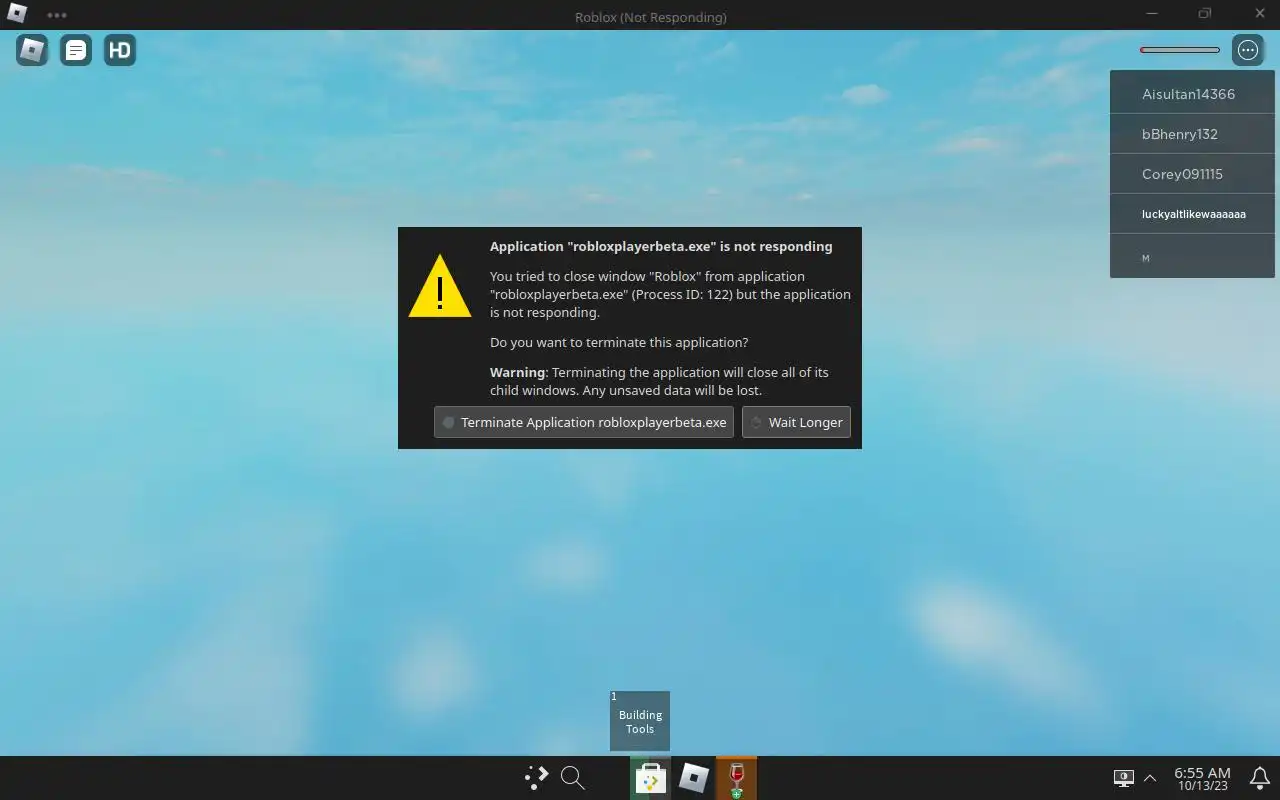This screenshot has width=1280, height=800.
Task: Open the notifications bell
Action: click(1260, 778)
